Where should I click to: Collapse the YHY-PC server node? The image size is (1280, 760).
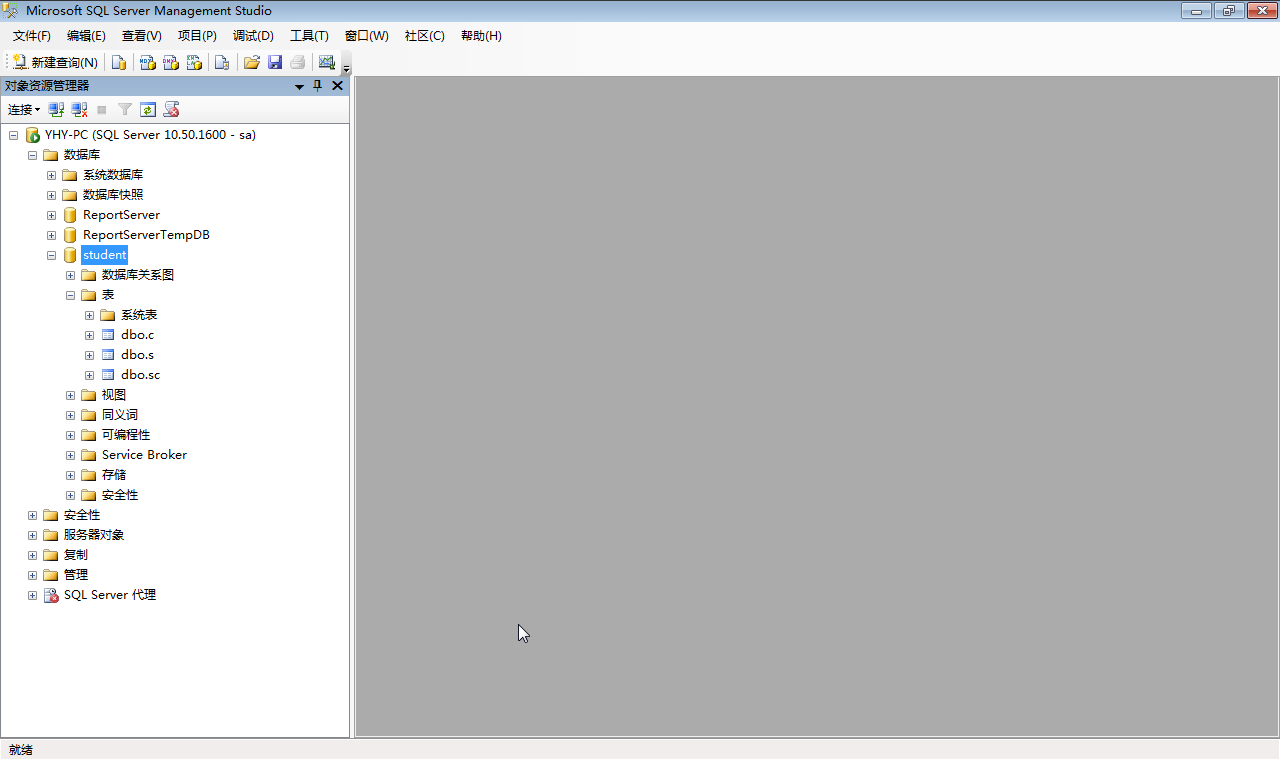(x=13, y=135)
